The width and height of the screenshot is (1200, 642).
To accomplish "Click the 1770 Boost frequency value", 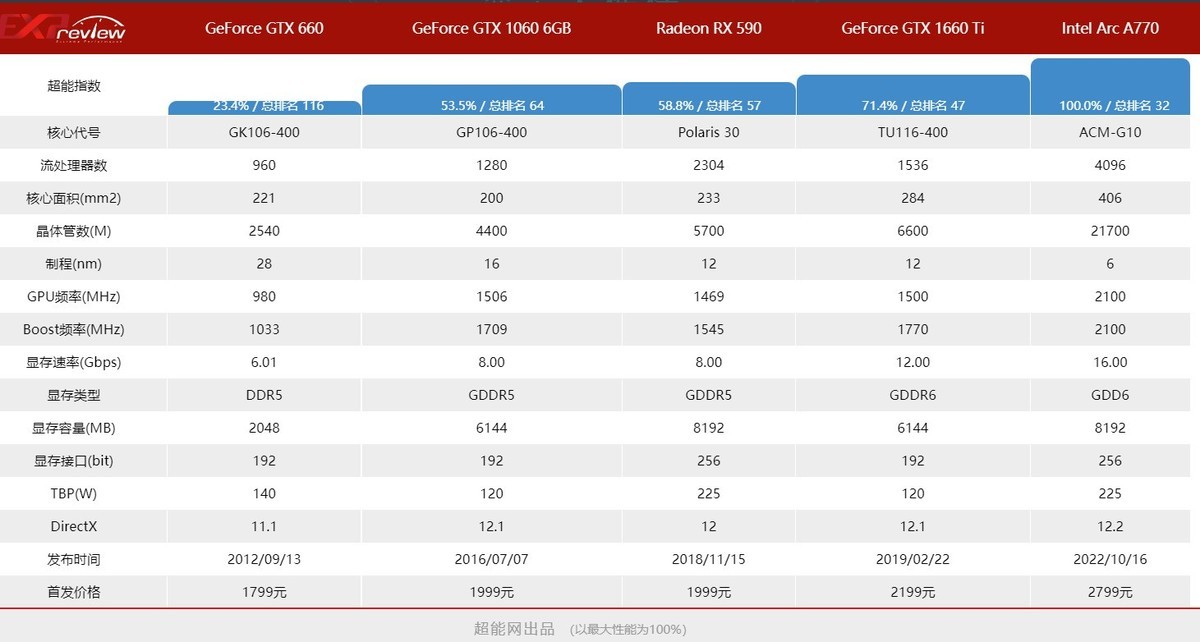I will click(913, 329).
